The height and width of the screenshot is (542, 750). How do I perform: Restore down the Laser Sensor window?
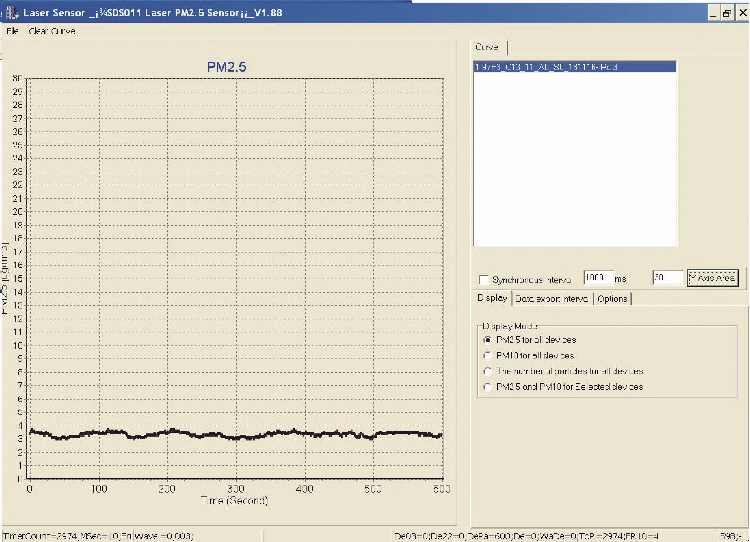coord(726,12)
